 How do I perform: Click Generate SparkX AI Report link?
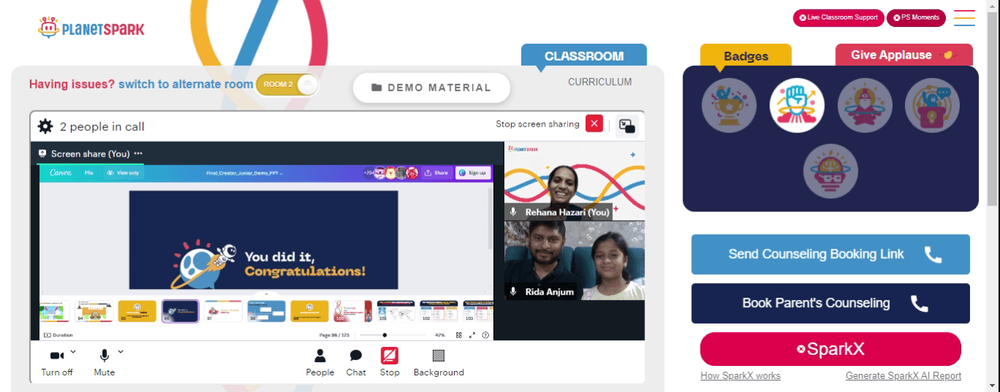coord(903,376)
